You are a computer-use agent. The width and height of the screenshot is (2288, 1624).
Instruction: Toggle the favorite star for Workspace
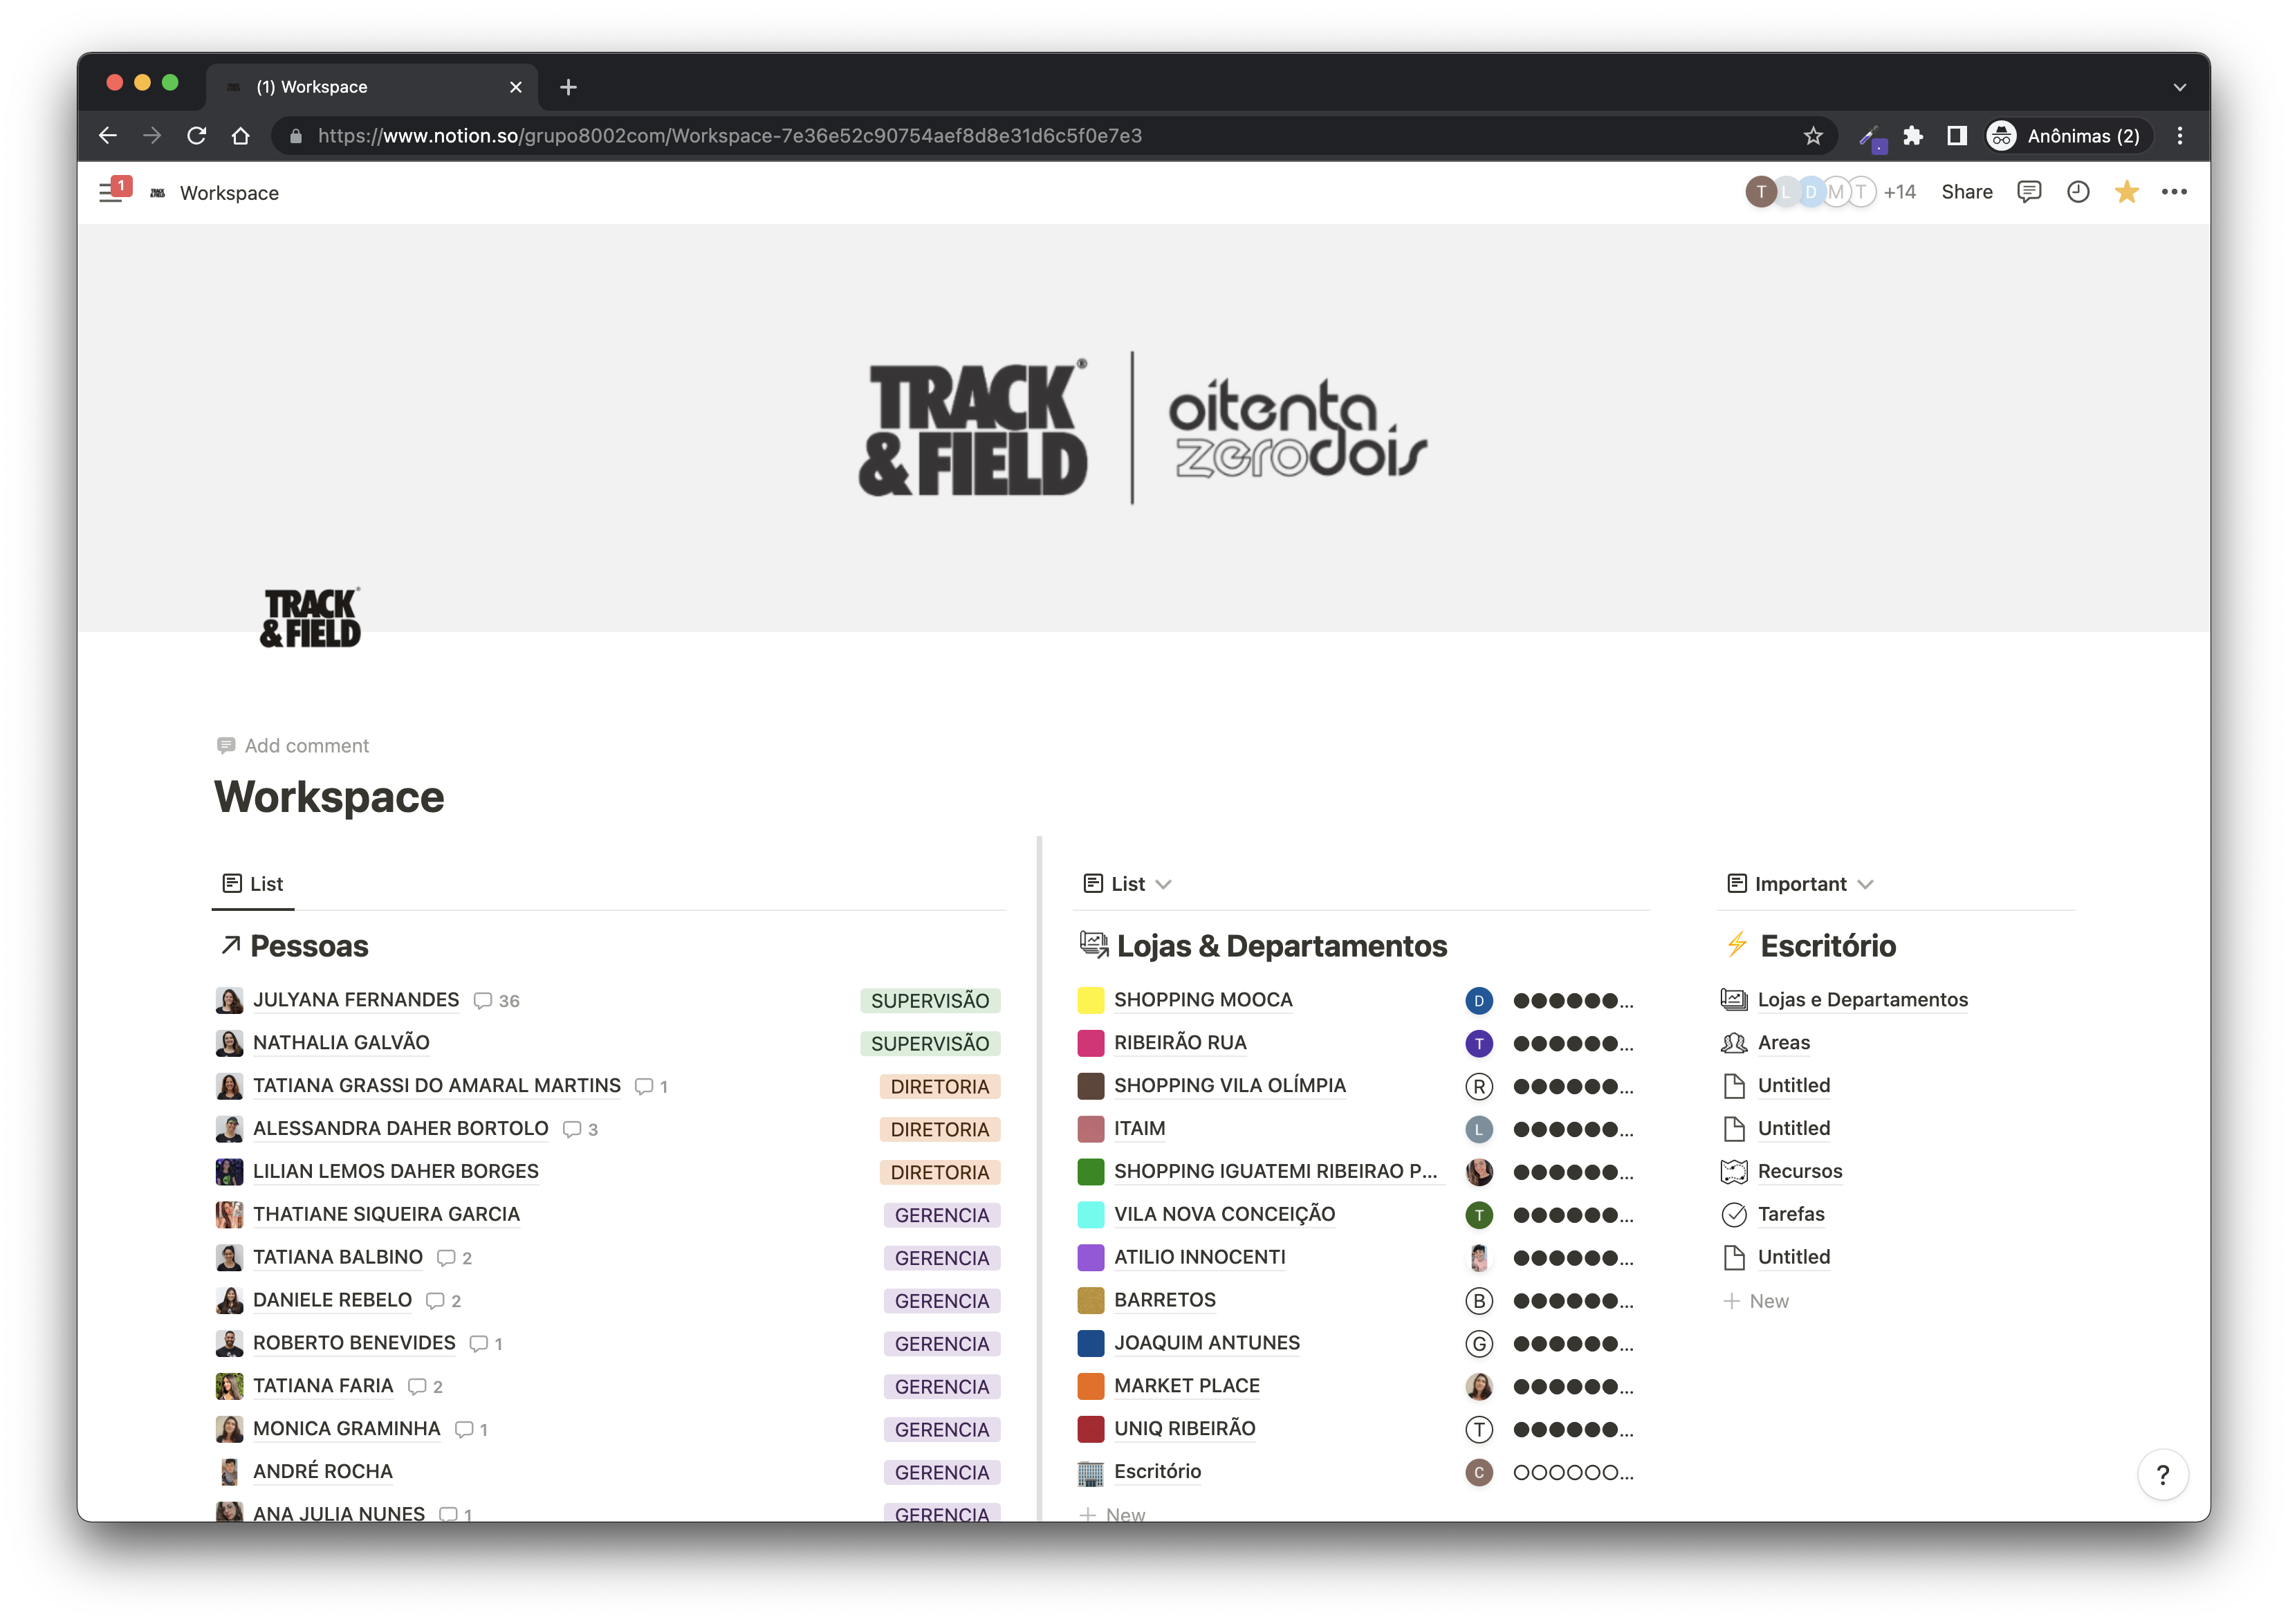[2126, 192]
